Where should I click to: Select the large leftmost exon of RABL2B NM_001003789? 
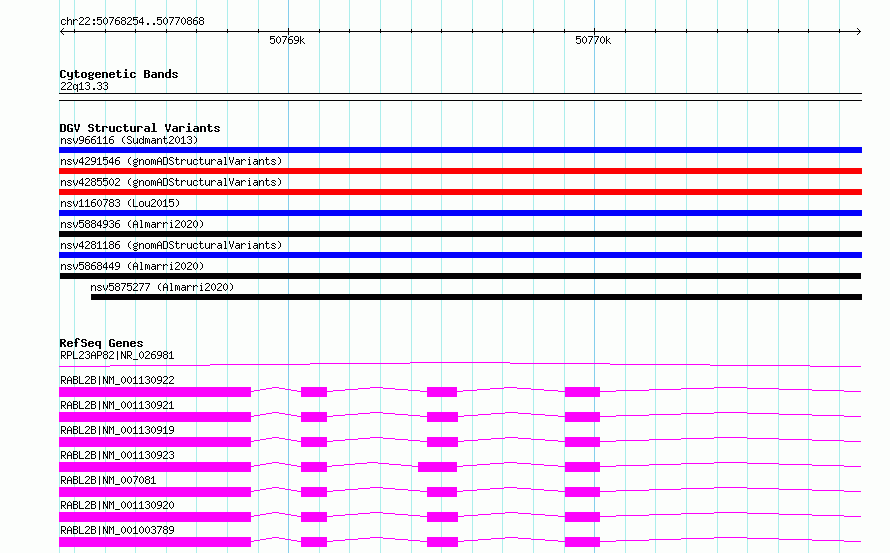(155, 542)
